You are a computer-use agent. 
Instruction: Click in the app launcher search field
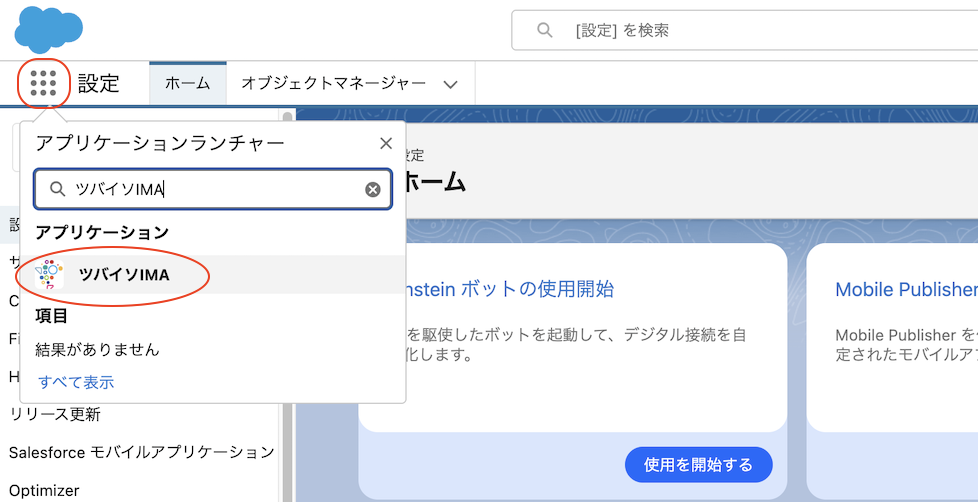pyautogui.click(x=213, y=190)
